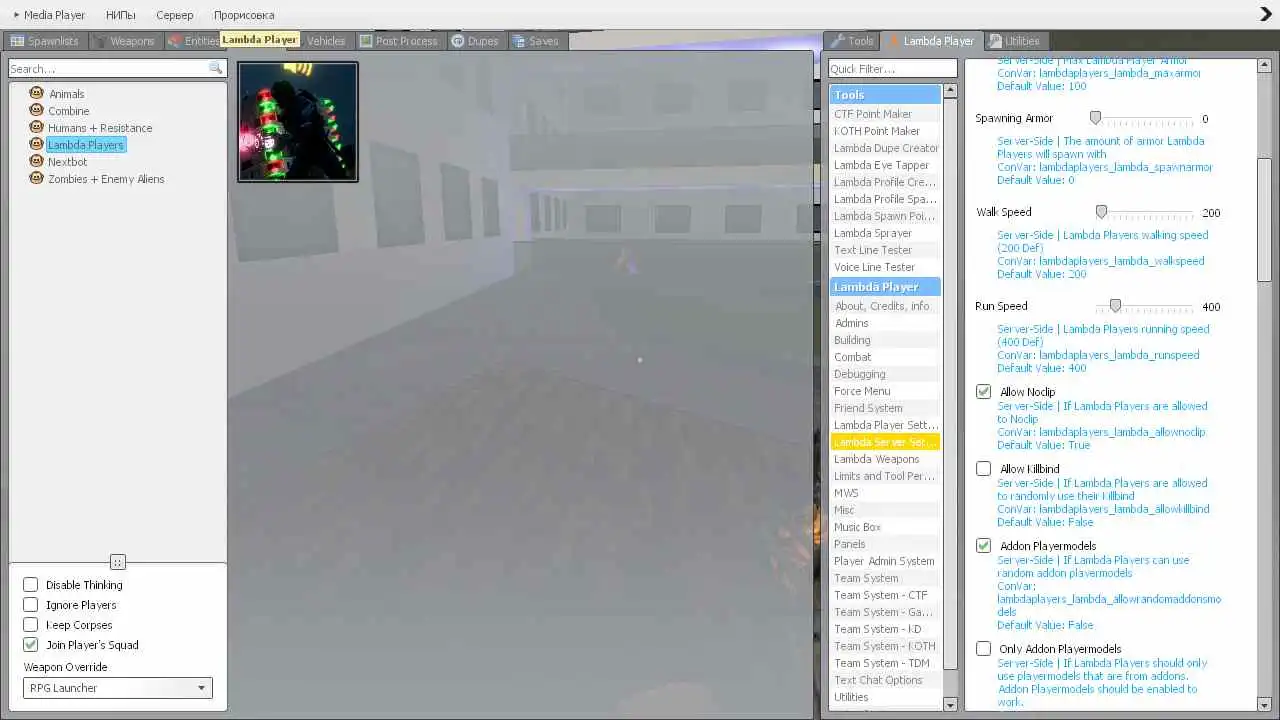
Task: Switch to the Vehicles tab
Action: pyautogui.click(x=326, y=41)
